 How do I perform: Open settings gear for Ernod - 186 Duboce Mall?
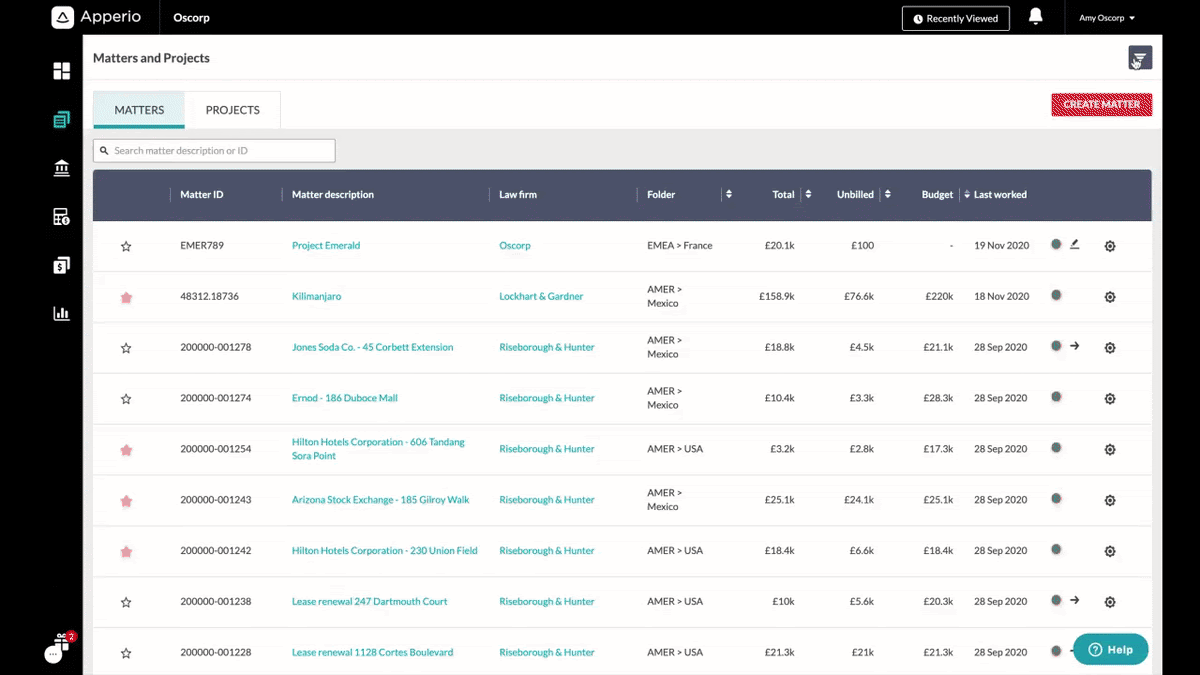(1110, 399)
